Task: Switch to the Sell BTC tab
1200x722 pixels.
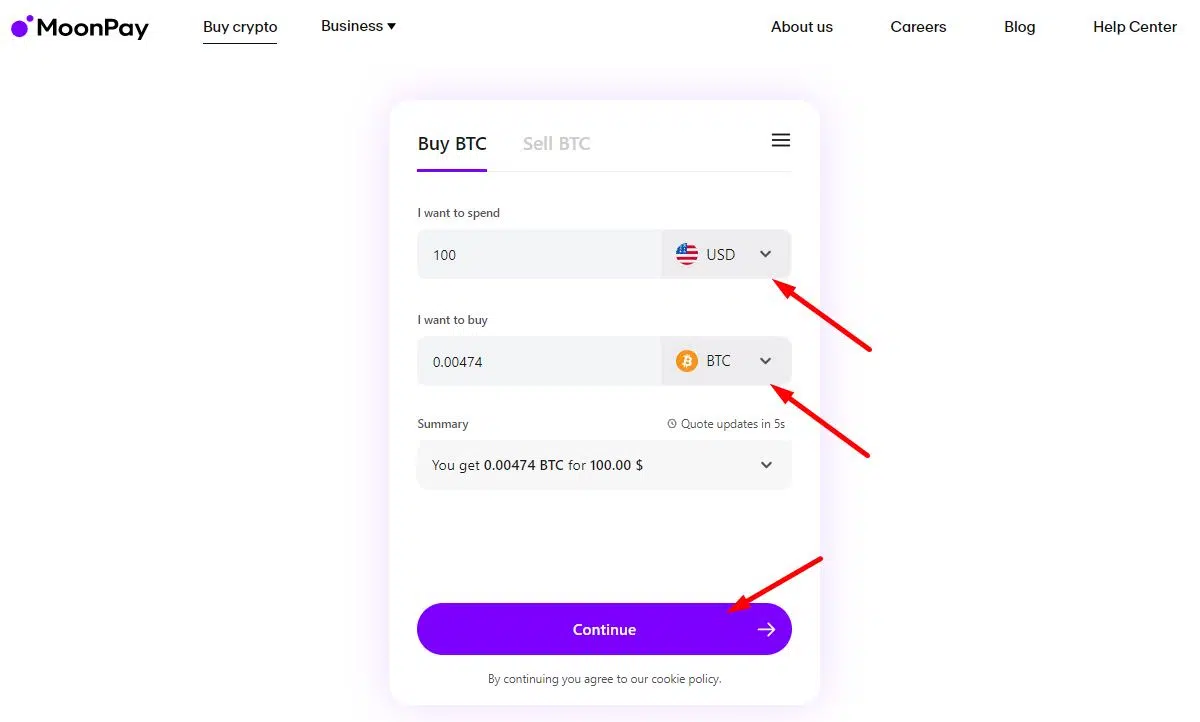Action: point(556,144)
